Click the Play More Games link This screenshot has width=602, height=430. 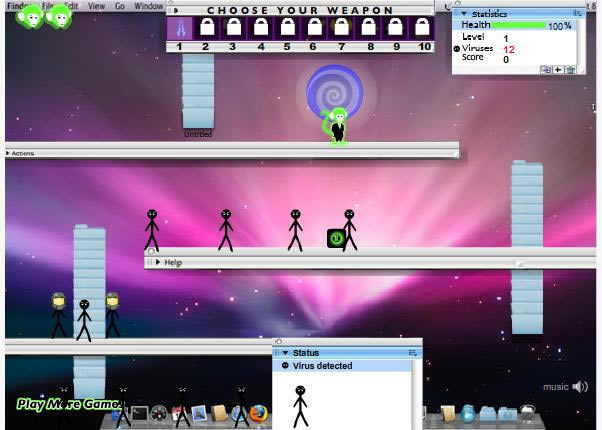pyautogui.click(x=70, y=404)
